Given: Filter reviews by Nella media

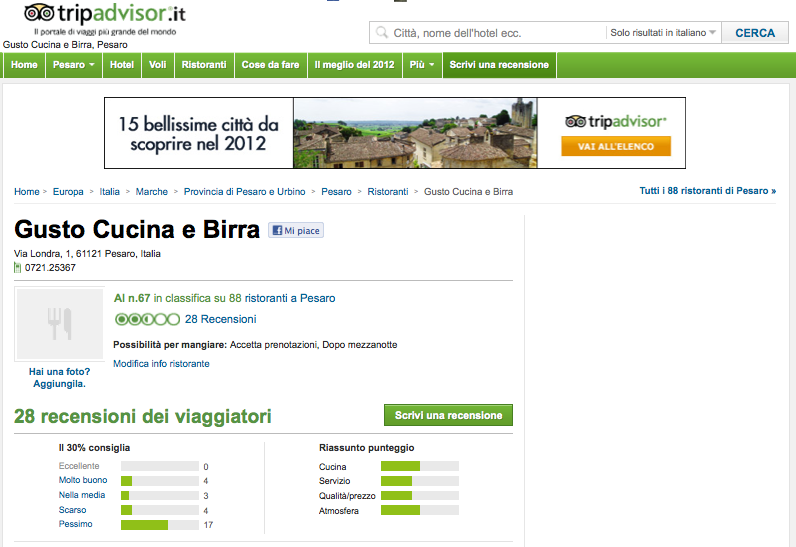Looking at the screenshot, I should point(82,495).
